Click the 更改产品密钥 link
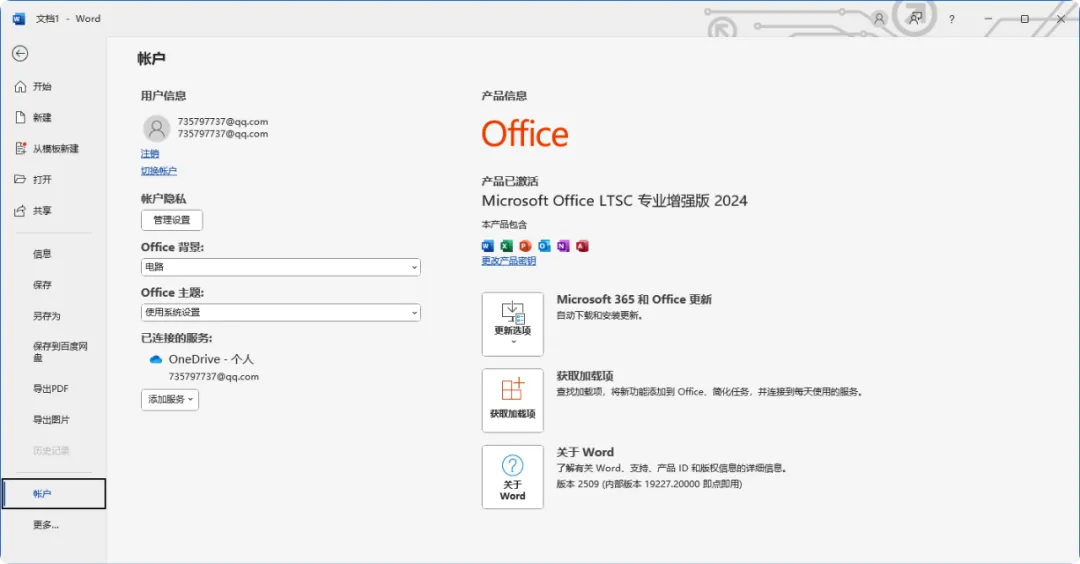Viewport: 1080px width, 564px height. pyautogui.click(x=508, y=261)
